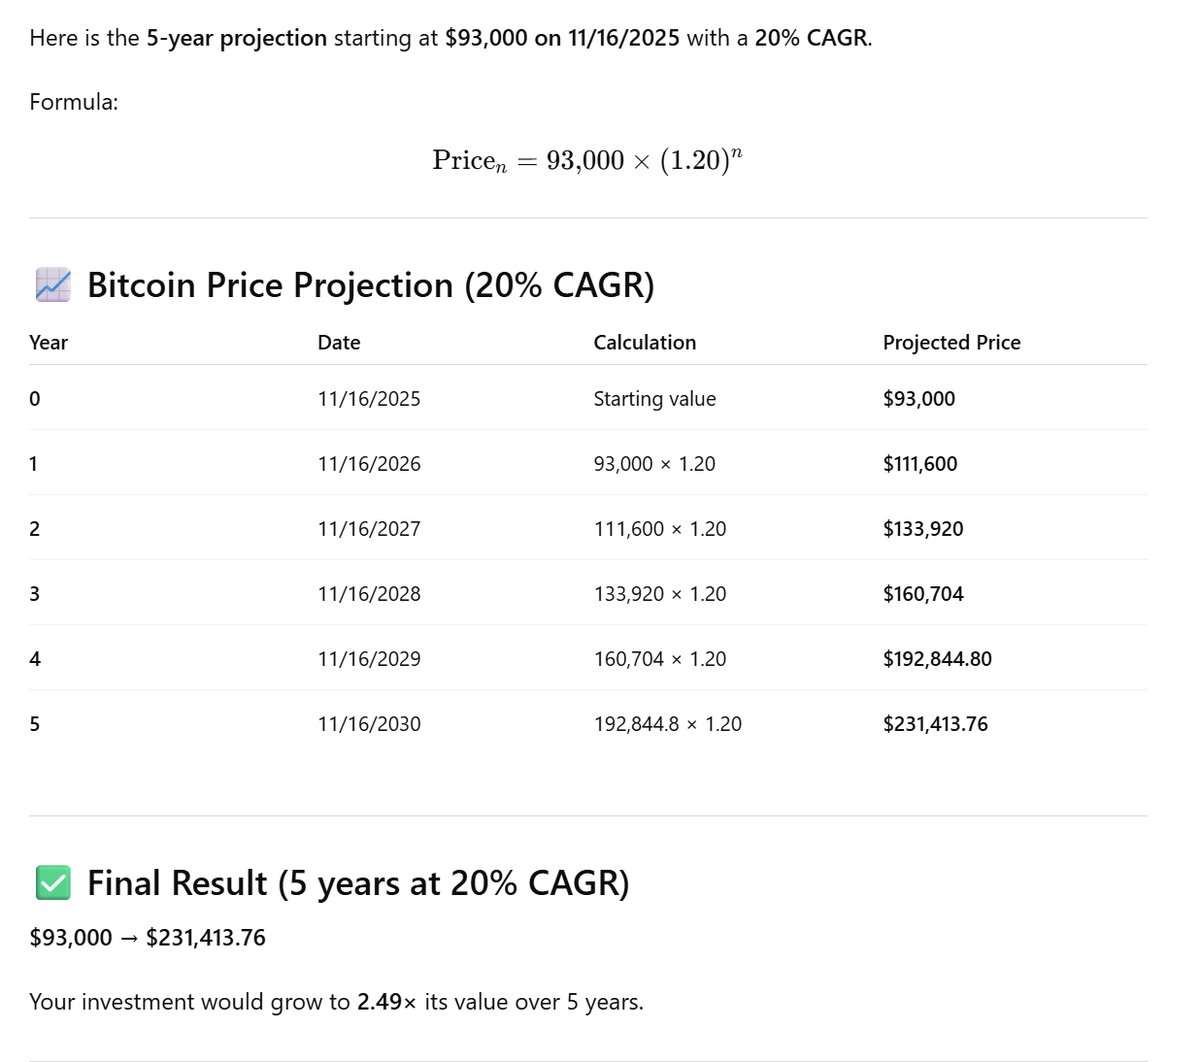Image resolution: width=1200 pixels, height=1062 pixels.
Task: Click the Starting value cell
Action: 655,399
